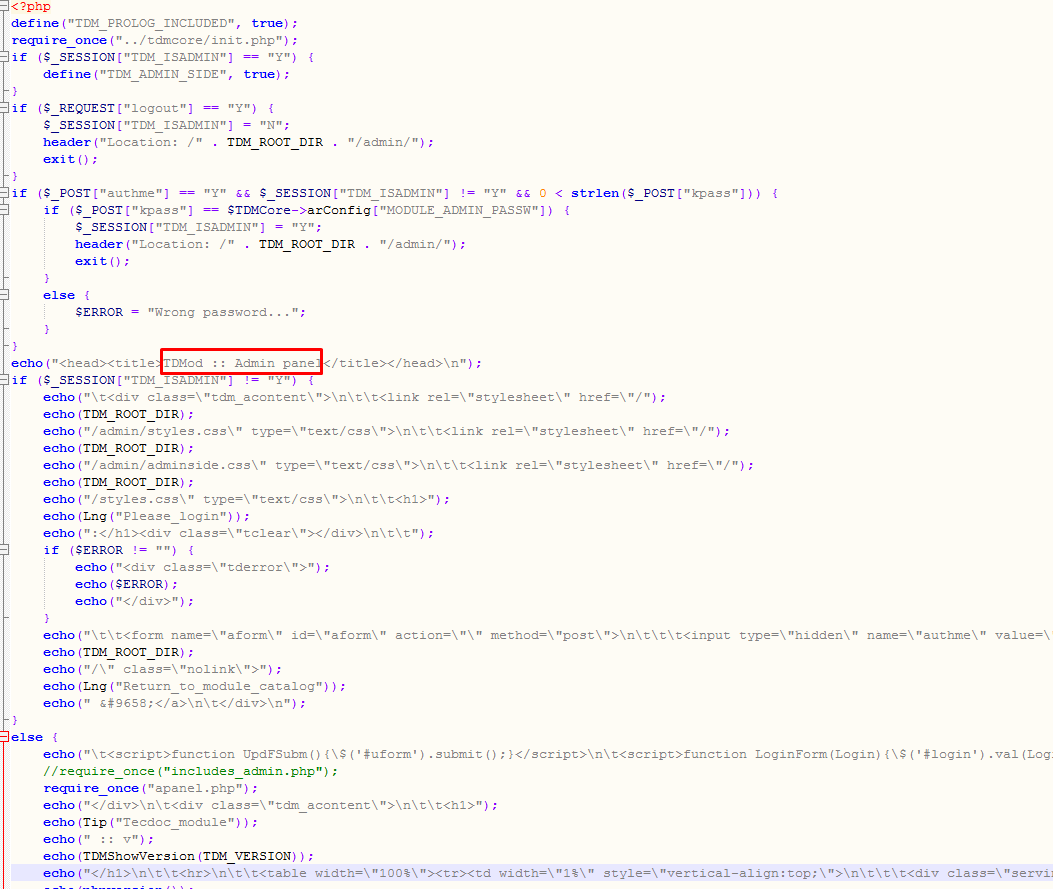Collapse the if $_POST["kpass"] password check block

tap(3, 210)
